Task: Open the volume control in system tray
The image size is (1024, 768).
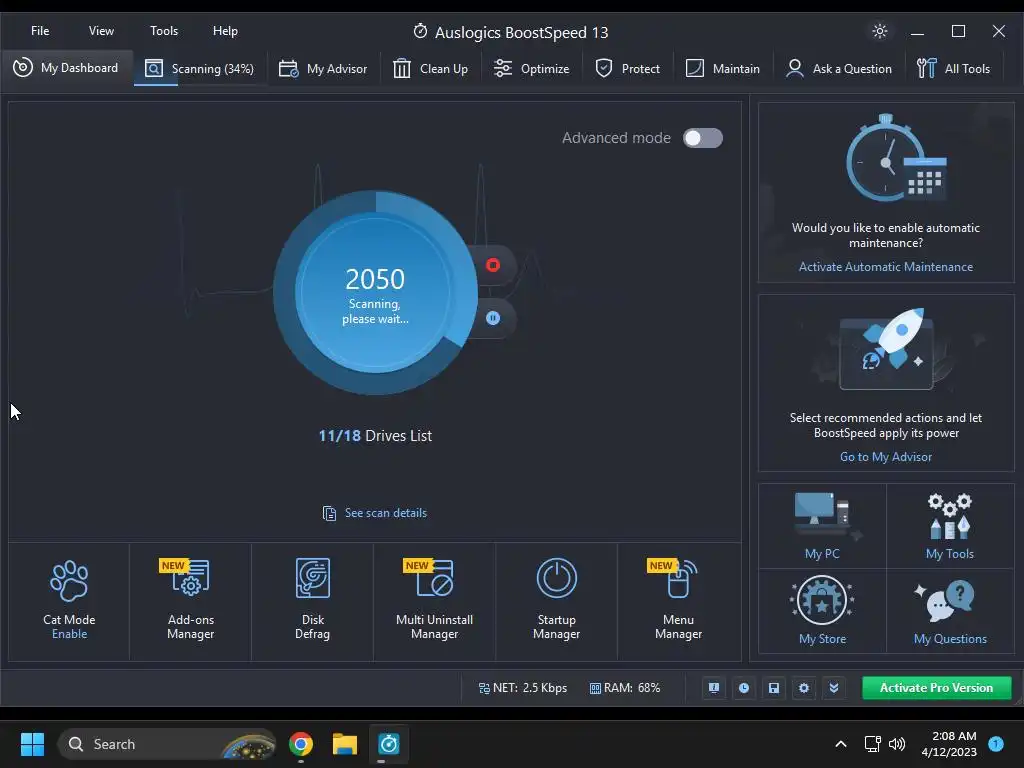Action: click(897, 744)
